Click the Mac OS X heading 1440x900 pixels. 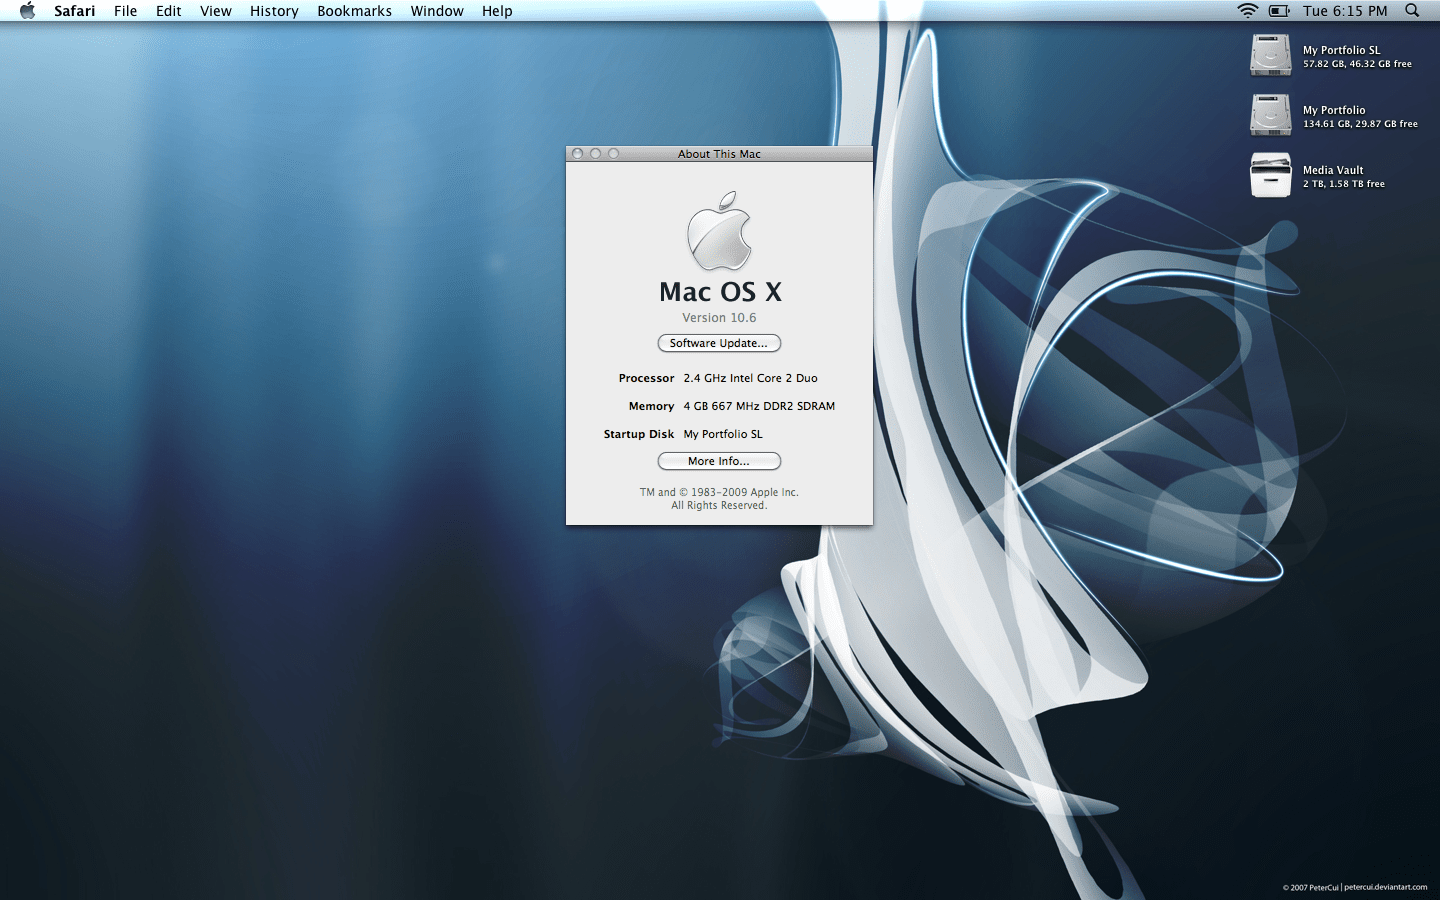coord(720,292)
